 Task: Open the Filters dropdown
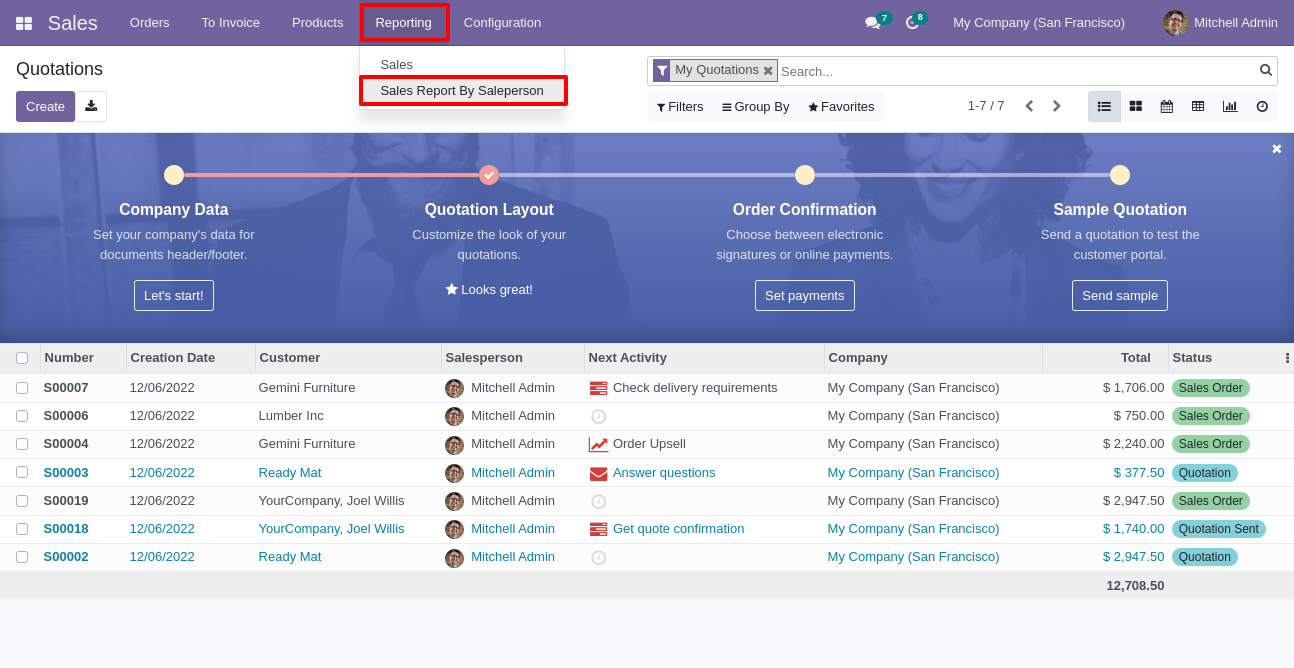point(680,106)
